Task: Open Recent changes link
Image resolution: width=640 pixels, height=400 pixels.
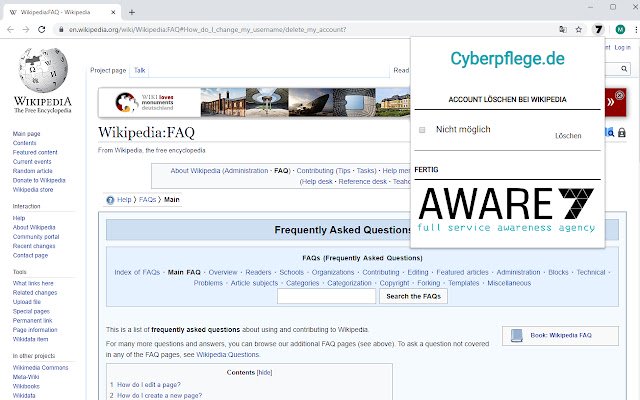Action: [x=34, y=246]
